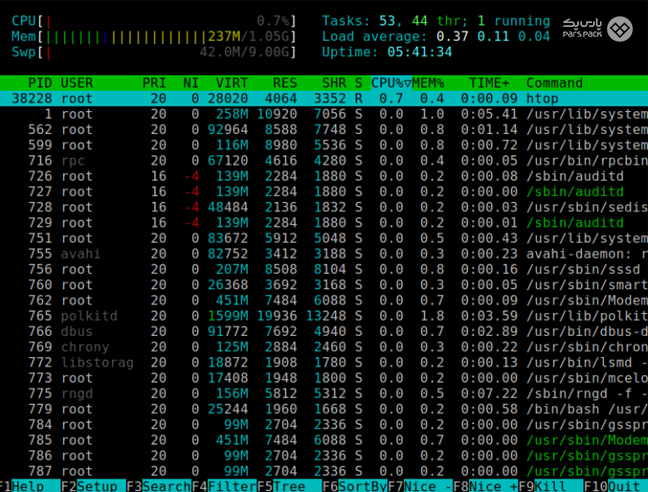Toggle F5 Tree view
The height and width of the screenshot is (492, 648).
tap(289, 486)
